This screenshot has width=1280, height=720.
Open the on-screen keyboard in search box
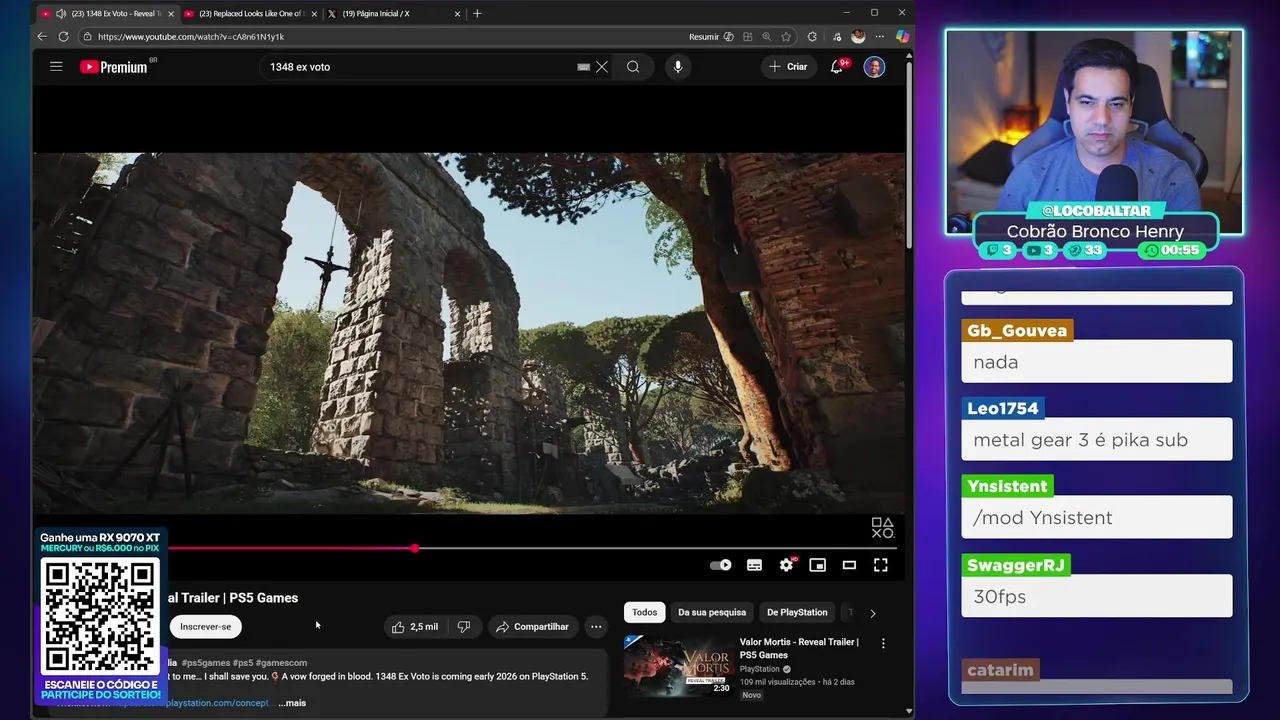[583, 67]
